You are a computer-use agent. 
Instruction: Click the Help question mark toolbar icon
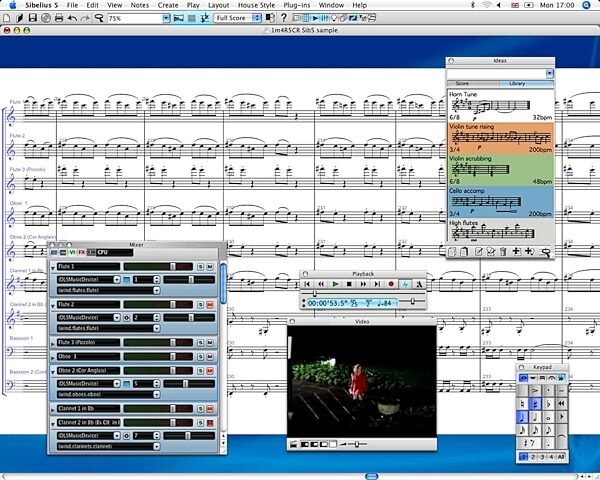[284, 18]
